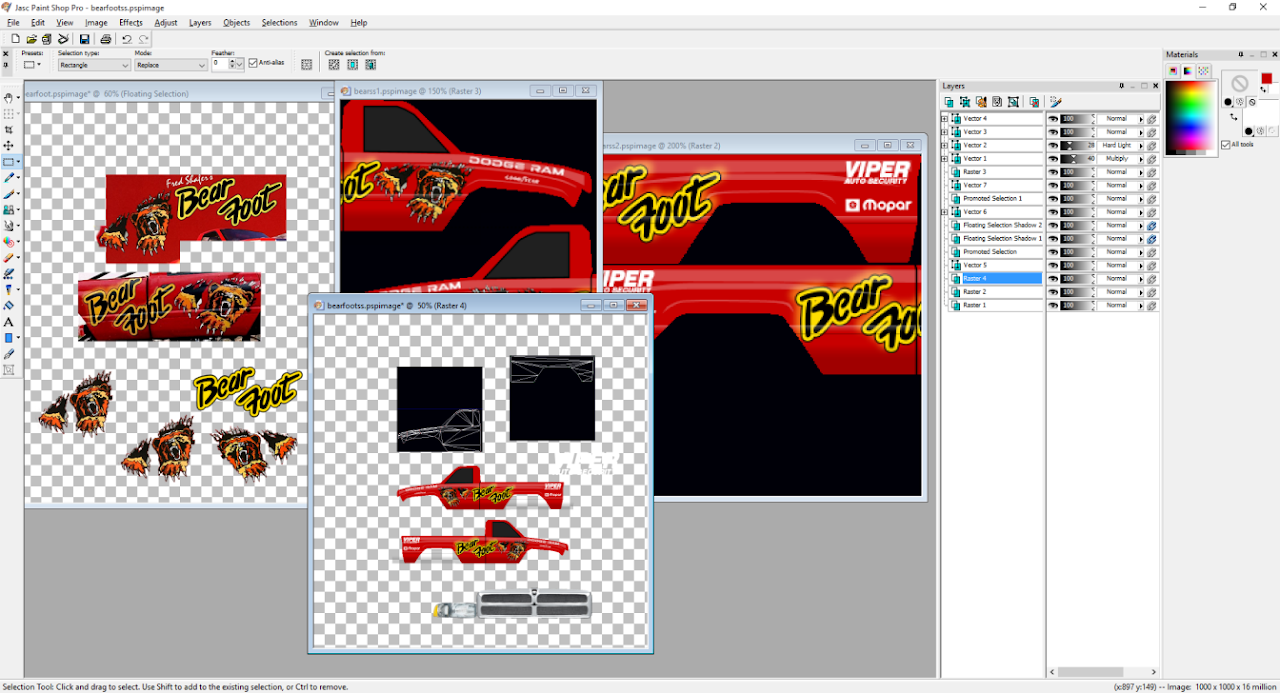Screen dimensions: 1280x693
Task: Click New Raster Layer icon in Layers palette
Action: [x=949, y=102]
